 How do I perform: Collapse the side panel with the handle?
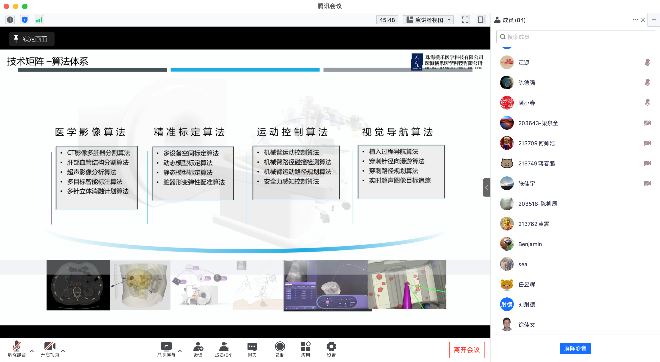pos(486,188)
